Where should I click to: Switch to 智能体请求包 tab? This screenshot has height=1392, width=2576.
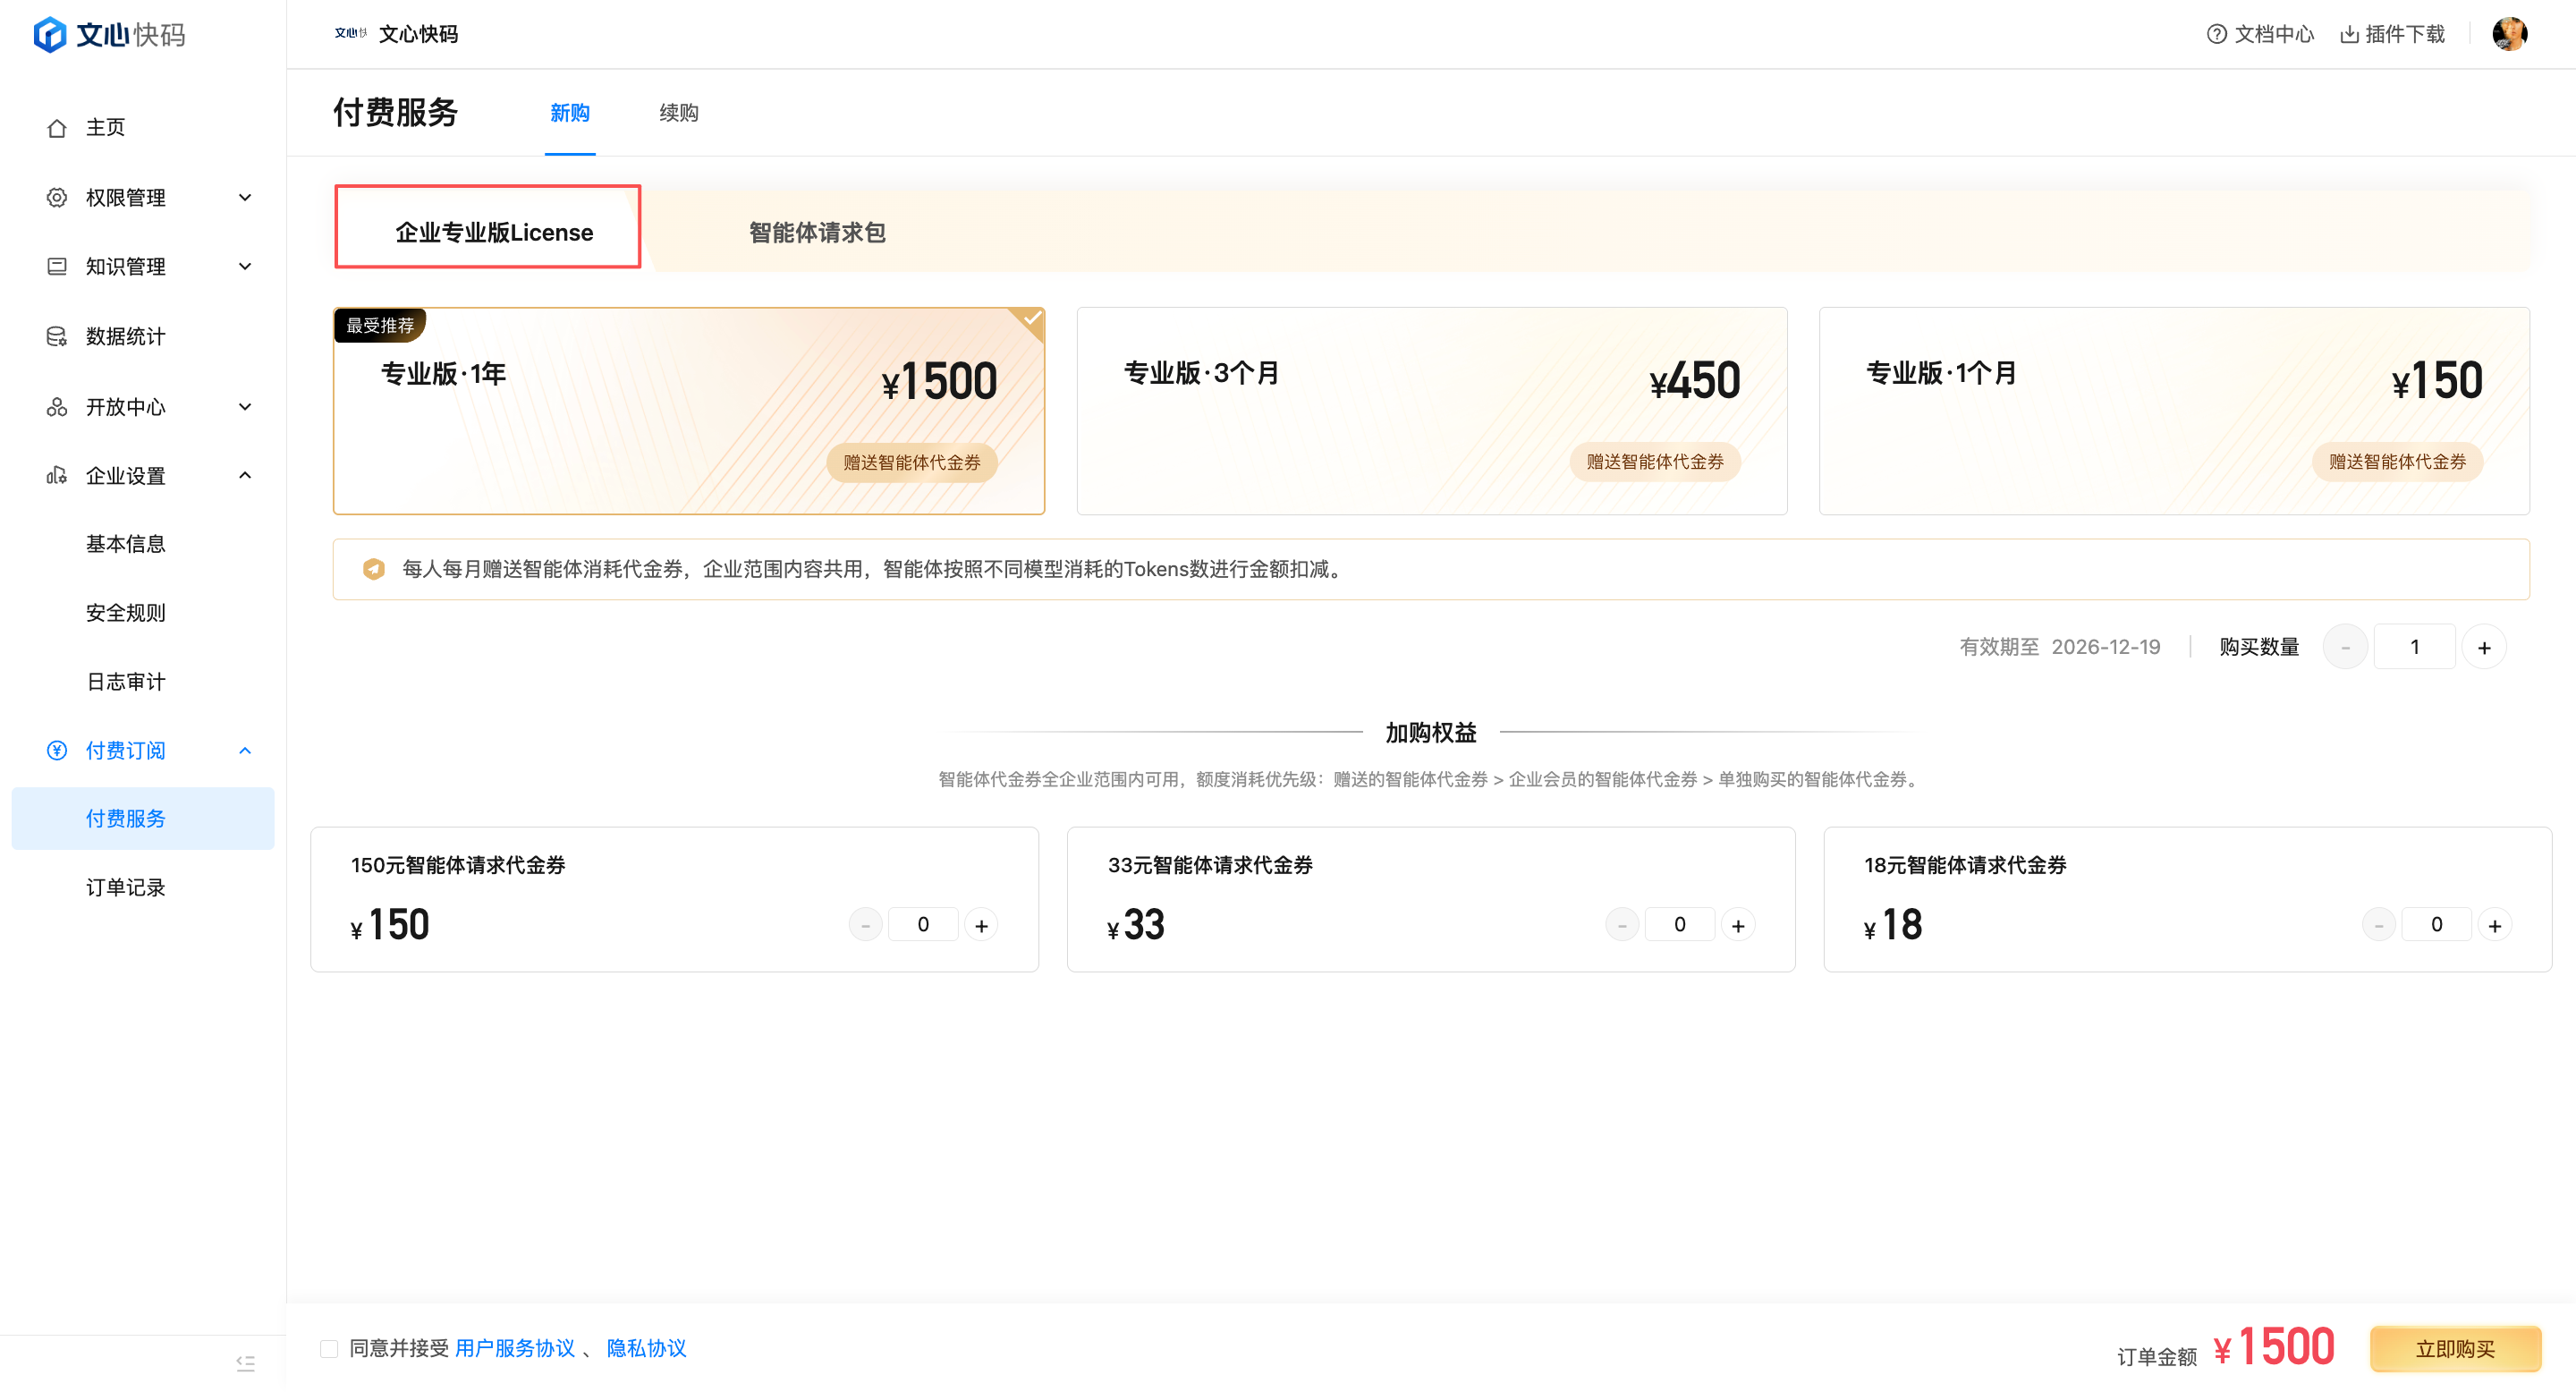(817, 232)
